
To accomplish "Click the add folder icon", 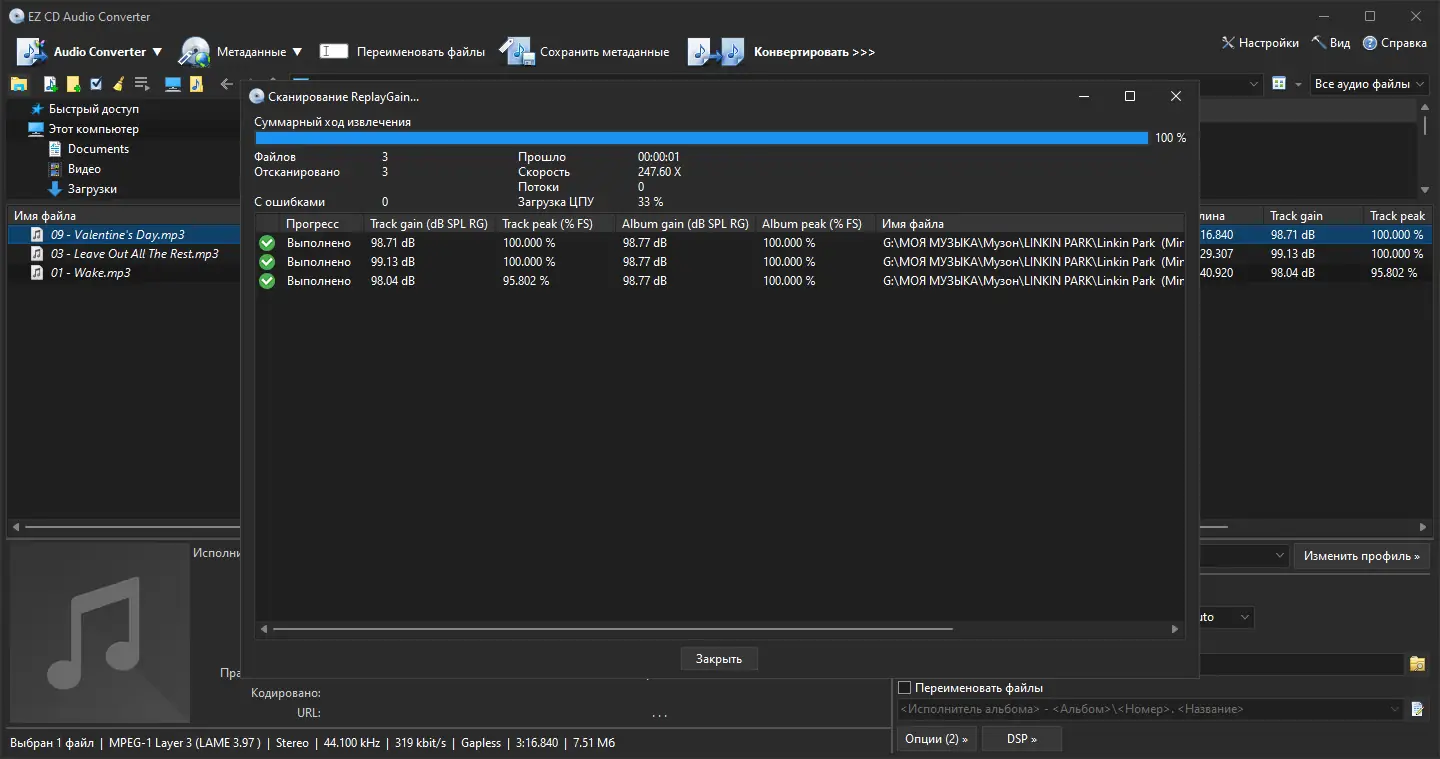I will pyautogui.click(x=73, y=84).
